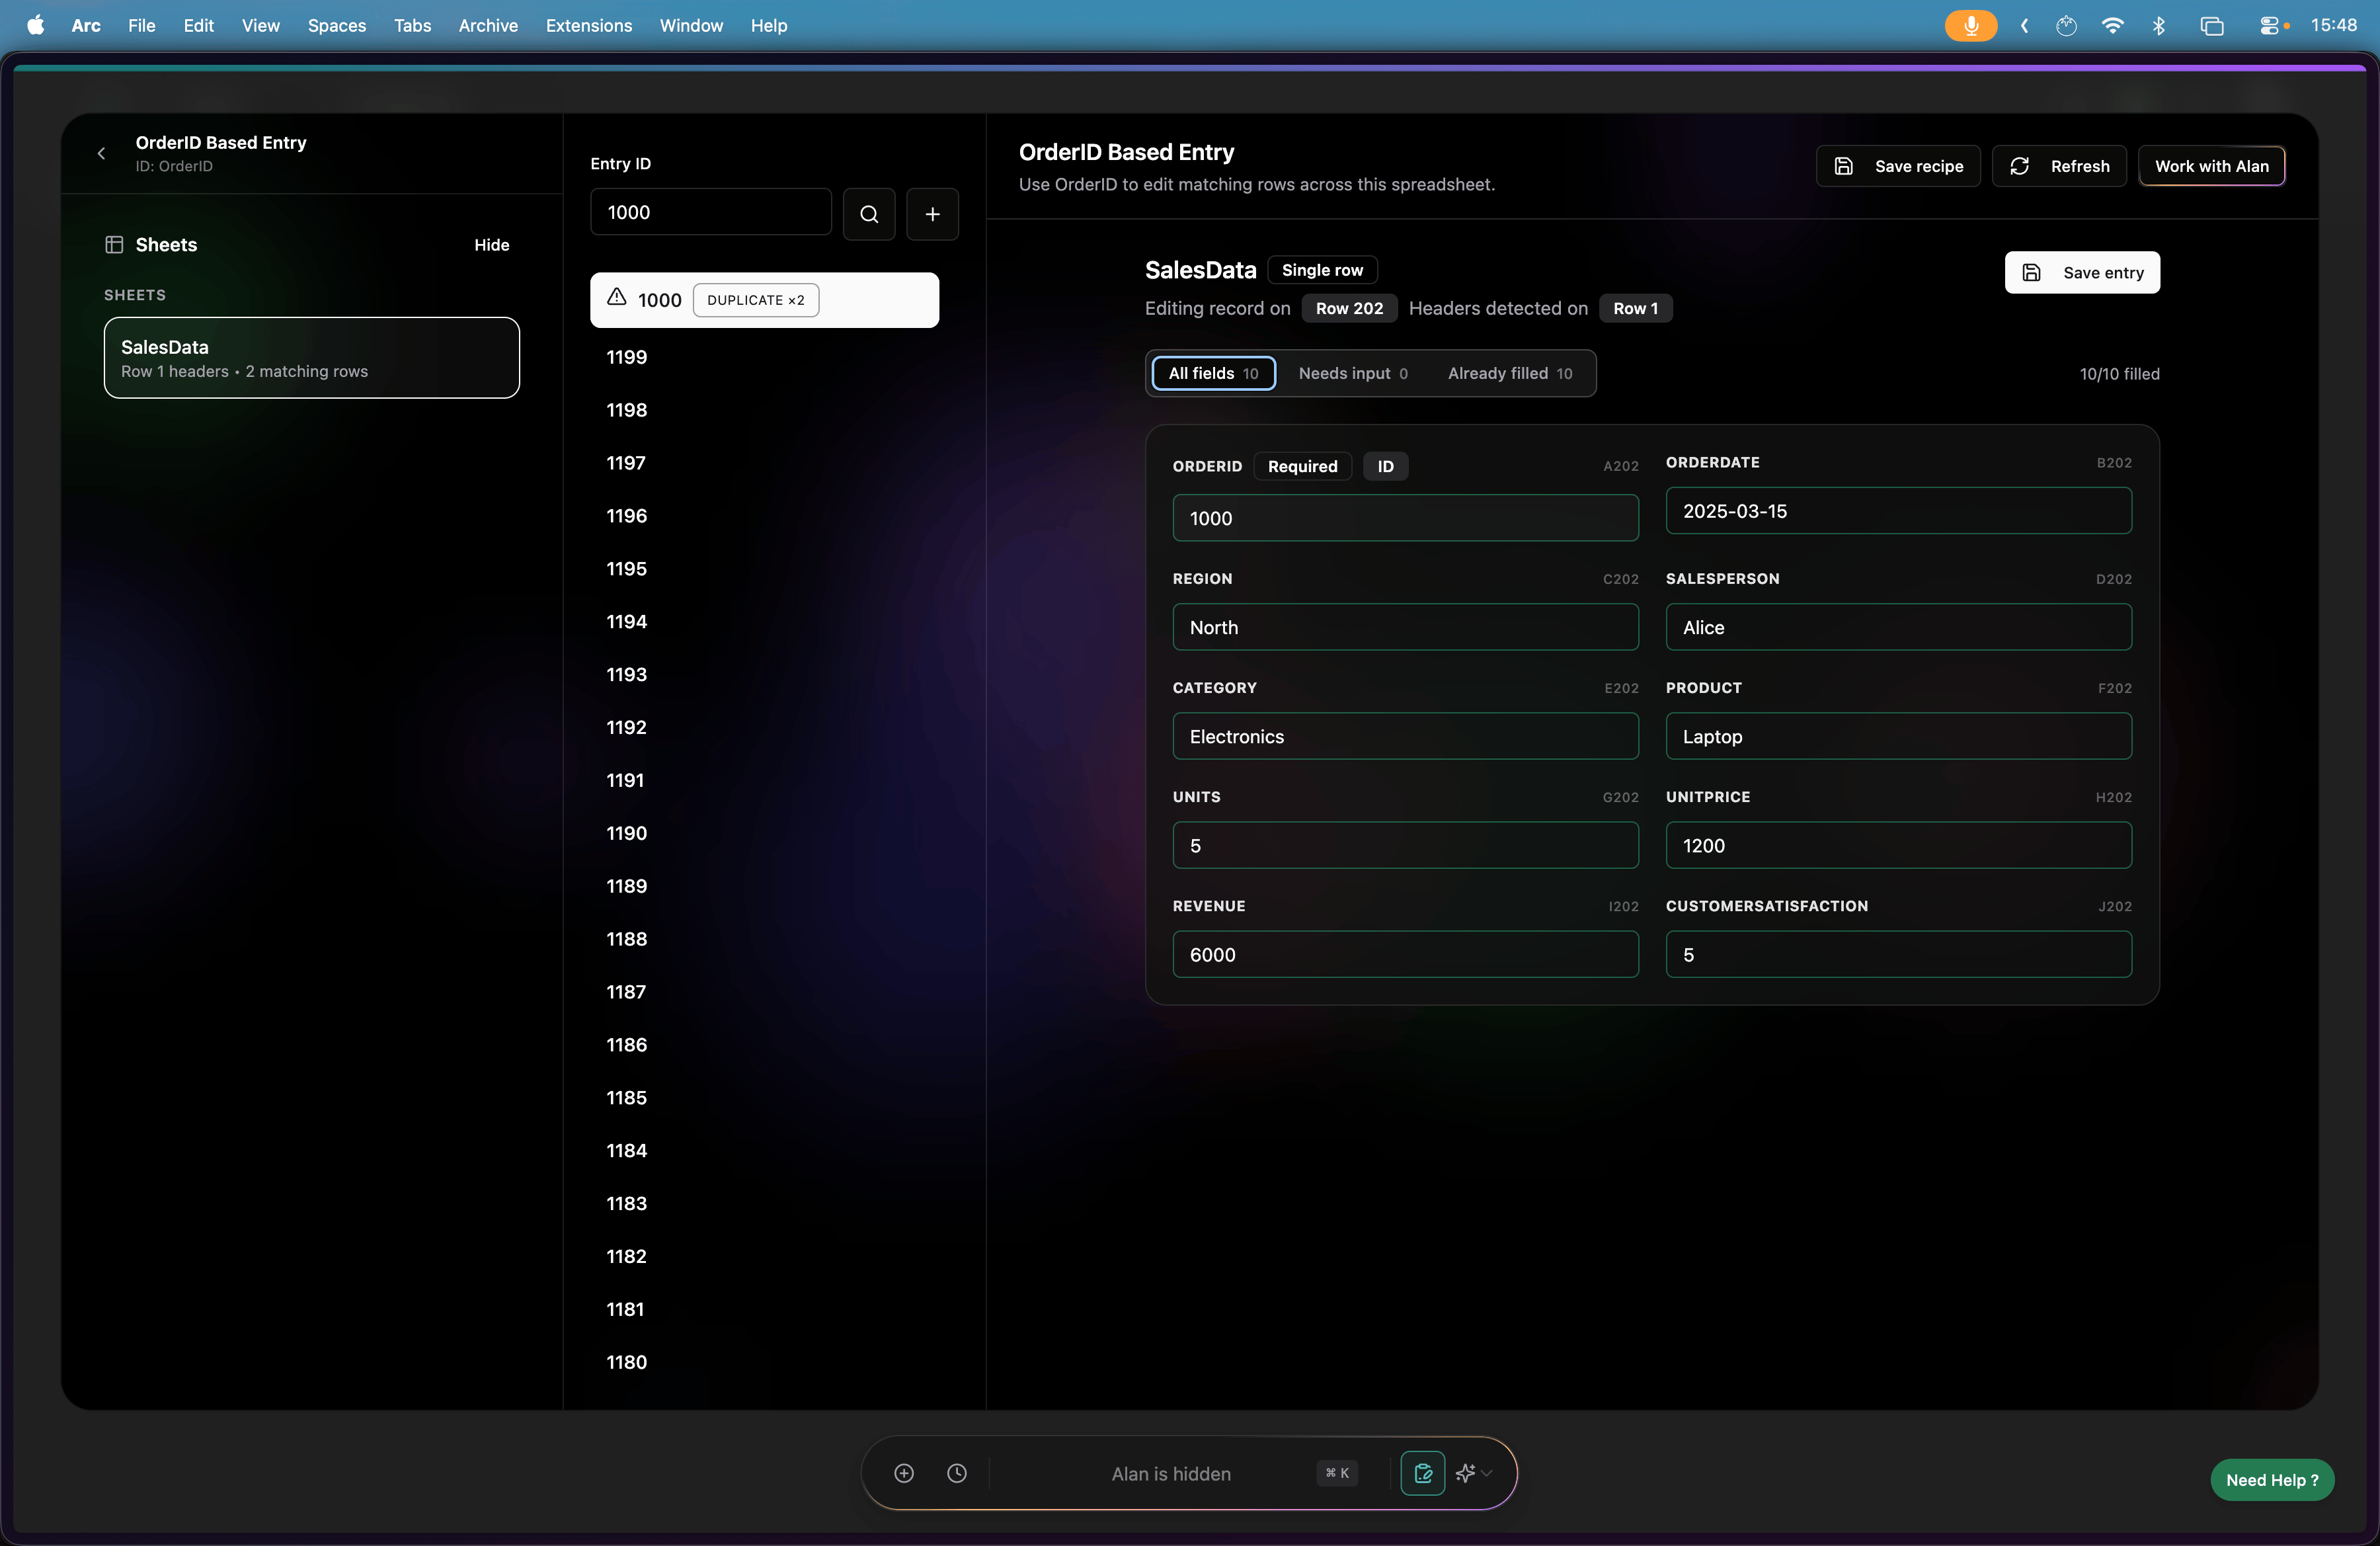The width and height of the screenshot is (2380, 1546).
Task: Click the CATEGORY field with Electronics
Action: [1405, 736]
